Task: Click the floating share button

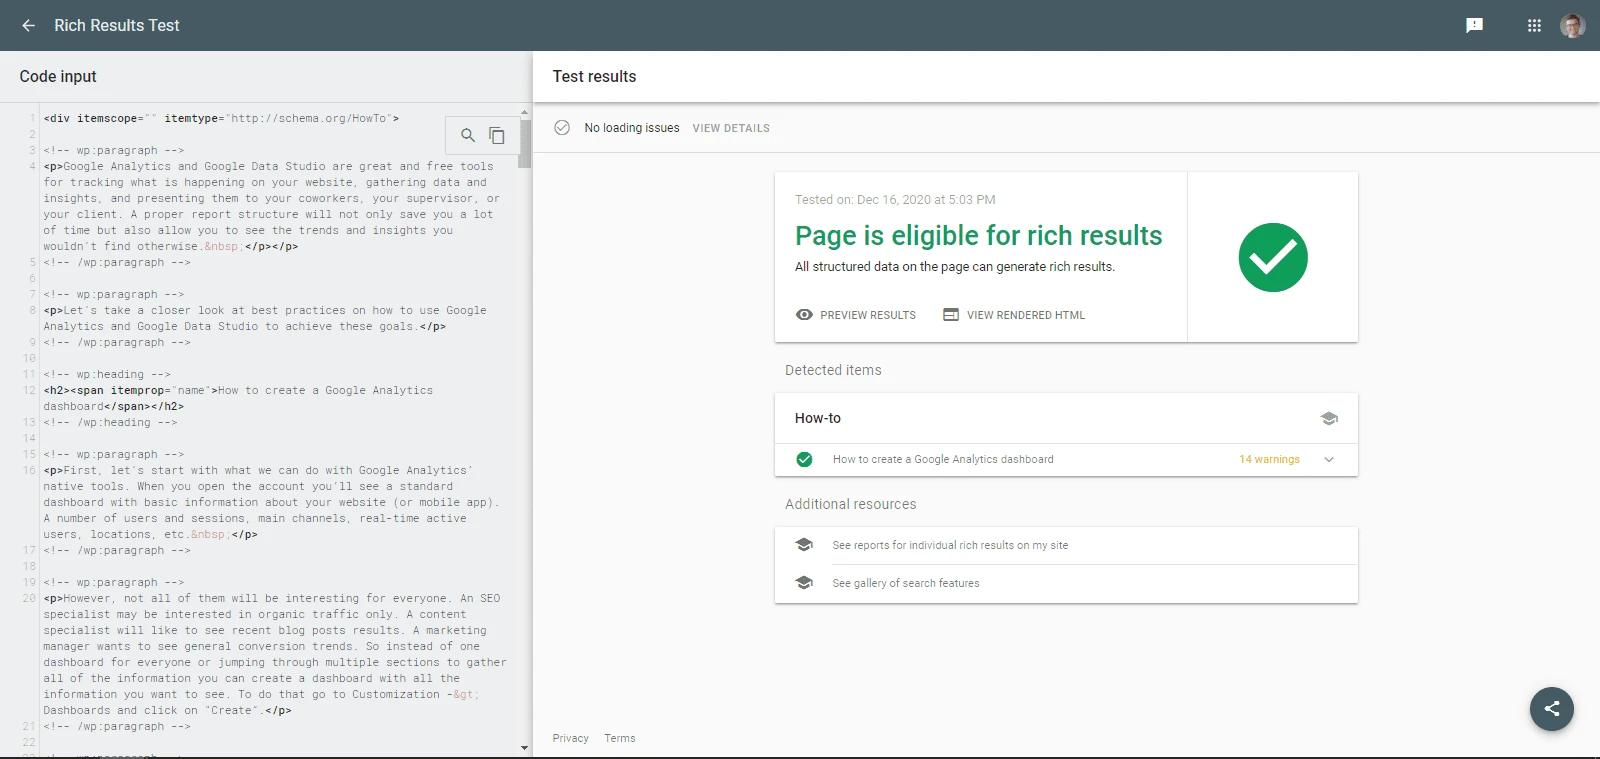Action: click(1551, 709)
